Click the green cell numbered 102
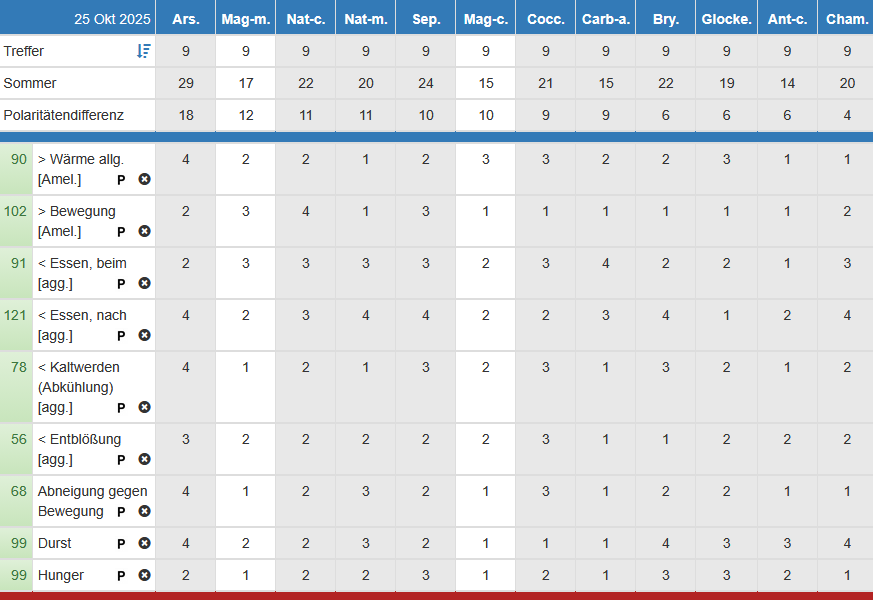The image size is (873, 600). pos(16,212)
